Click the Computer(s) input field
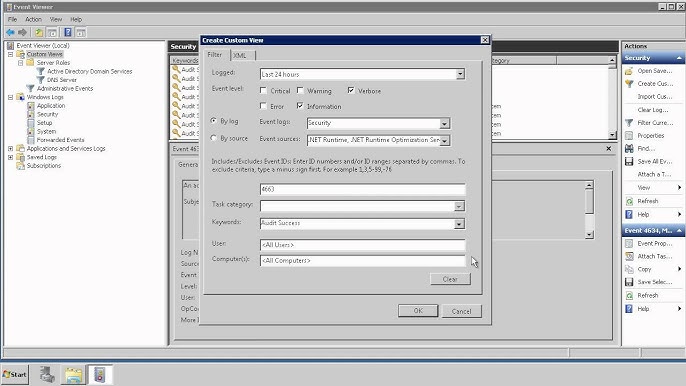This screenshot has height=386, width=686. pyautogui.click(x=362, y=261)
